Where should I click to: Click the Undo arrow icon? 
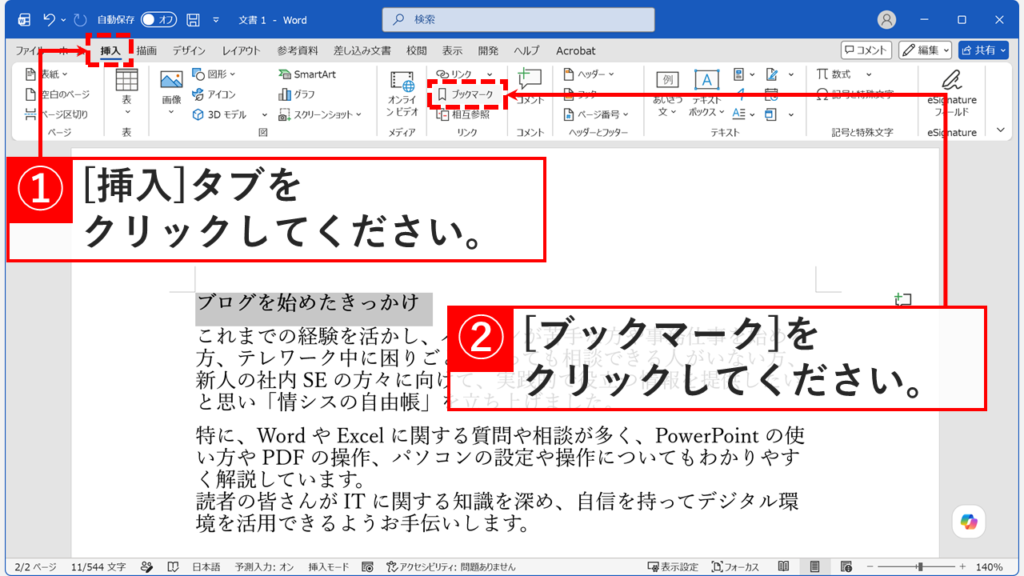pyautogui.click(x=49, y=20)
